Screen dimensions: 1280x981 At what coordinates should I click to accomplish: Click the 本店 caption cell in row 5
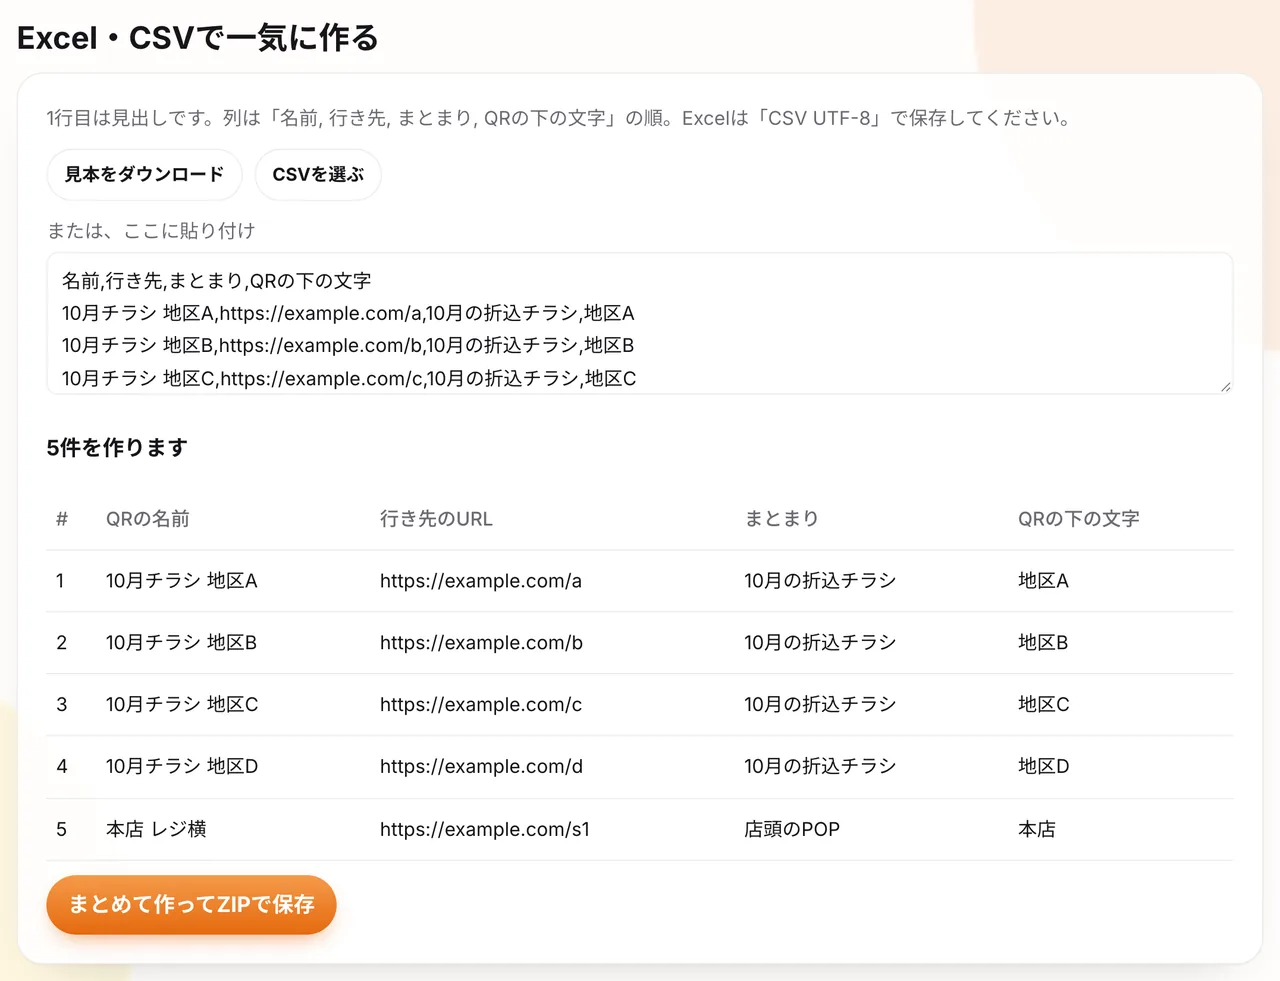coord(1037,829)
